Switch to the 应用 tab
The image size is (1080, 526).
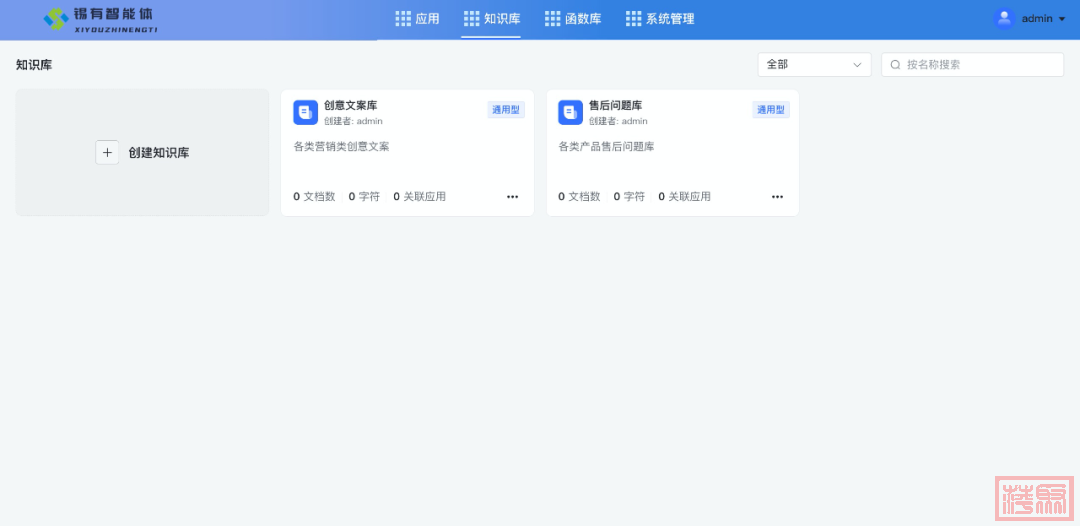click(427, 19)
